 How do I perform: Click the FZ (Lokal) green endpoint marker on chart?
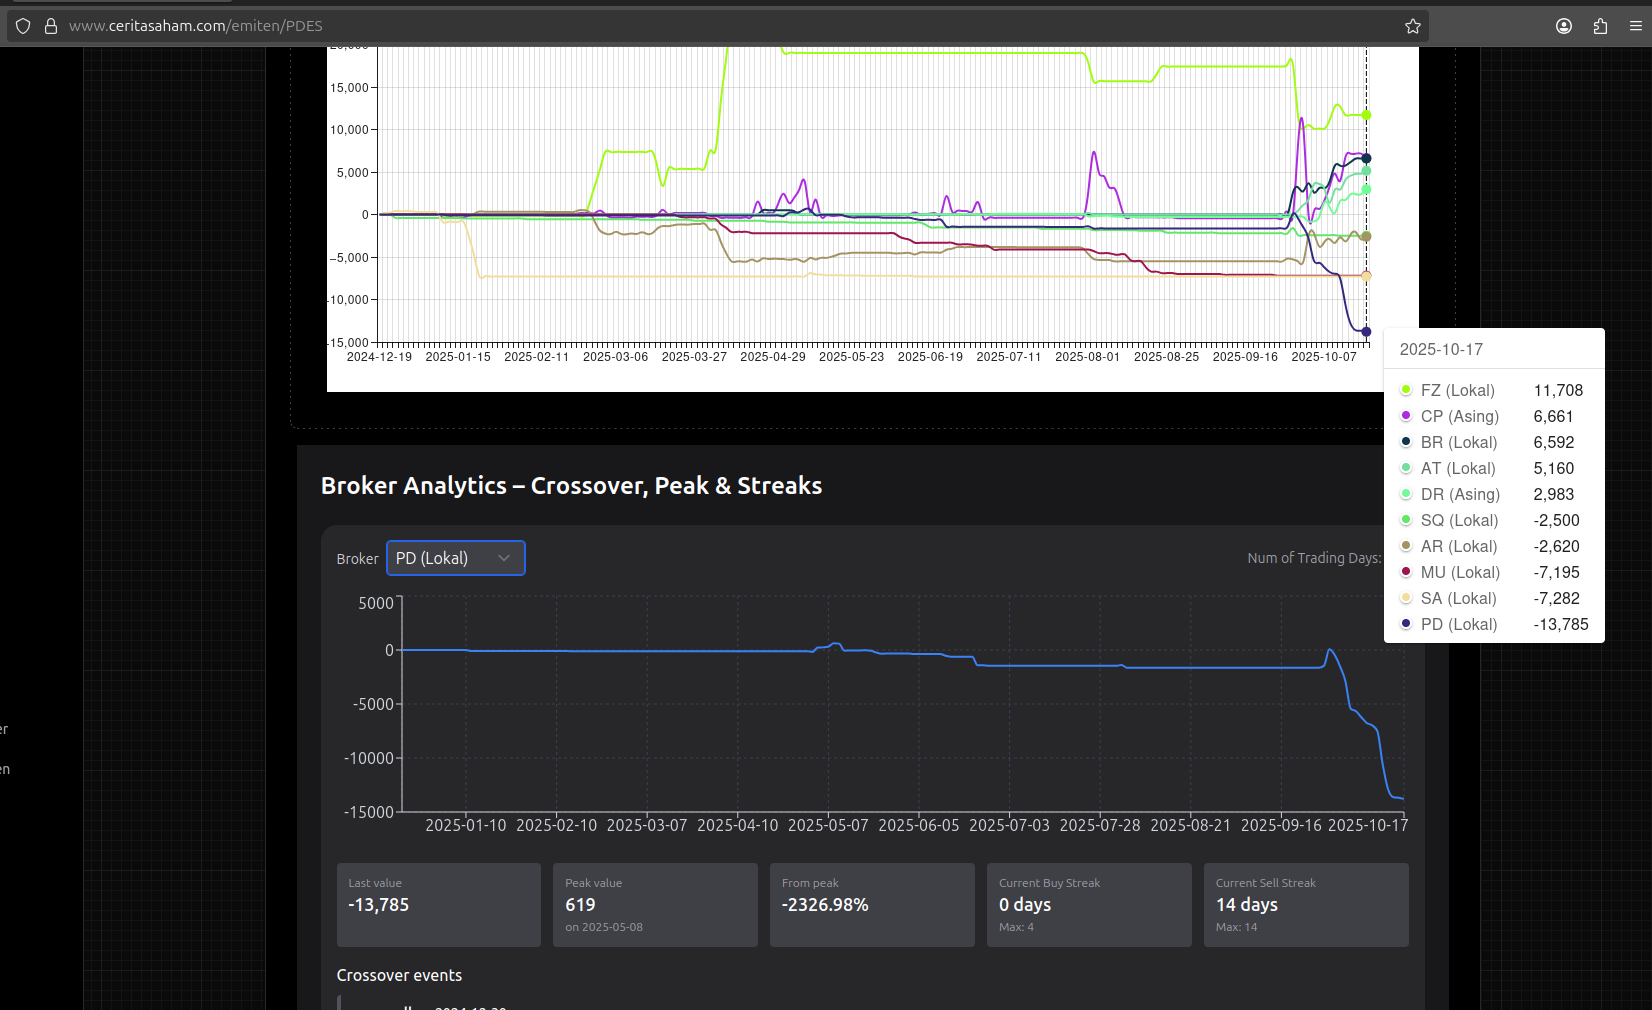(x=1366, y=115)
